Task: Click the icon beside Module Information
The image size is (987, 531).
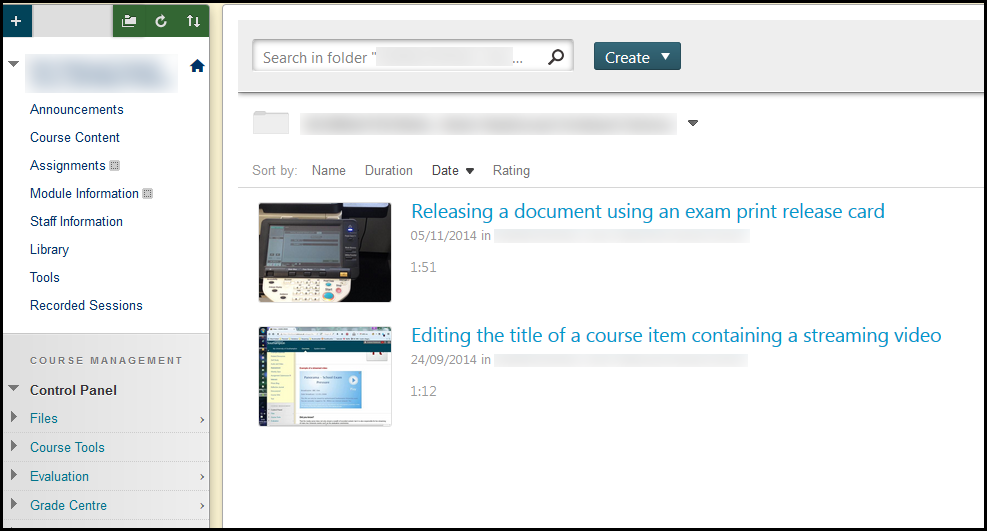Action: coord(148,194)
